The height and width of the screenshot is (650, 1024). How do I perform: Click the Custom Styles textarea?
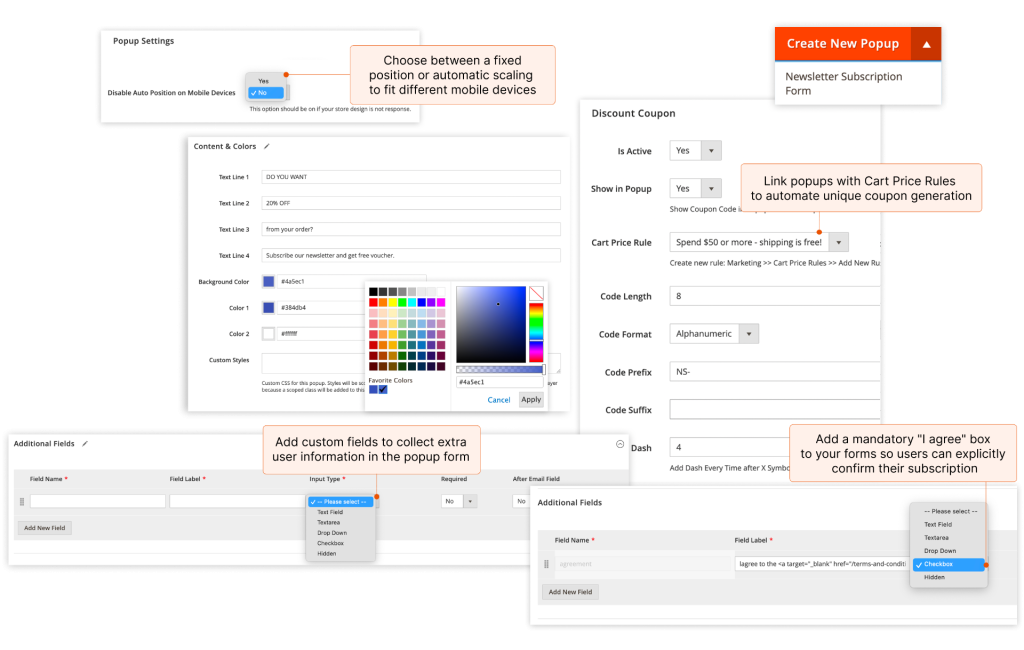[313, 363]
